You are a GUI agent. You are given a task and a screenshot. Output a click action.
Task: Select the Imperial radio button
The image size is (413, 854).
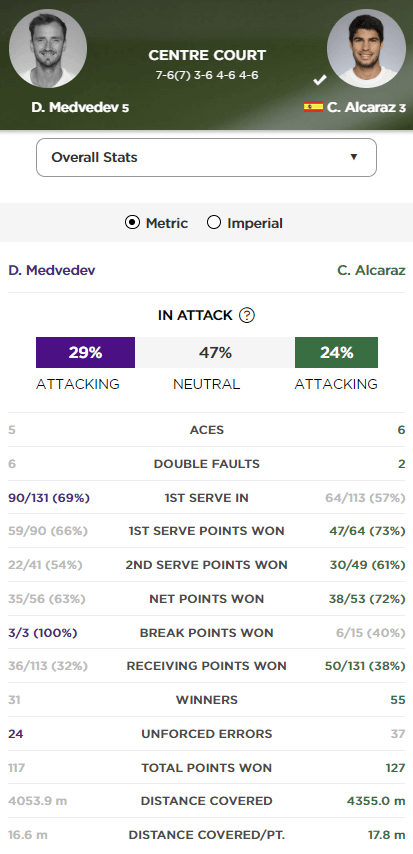[214, 223]
